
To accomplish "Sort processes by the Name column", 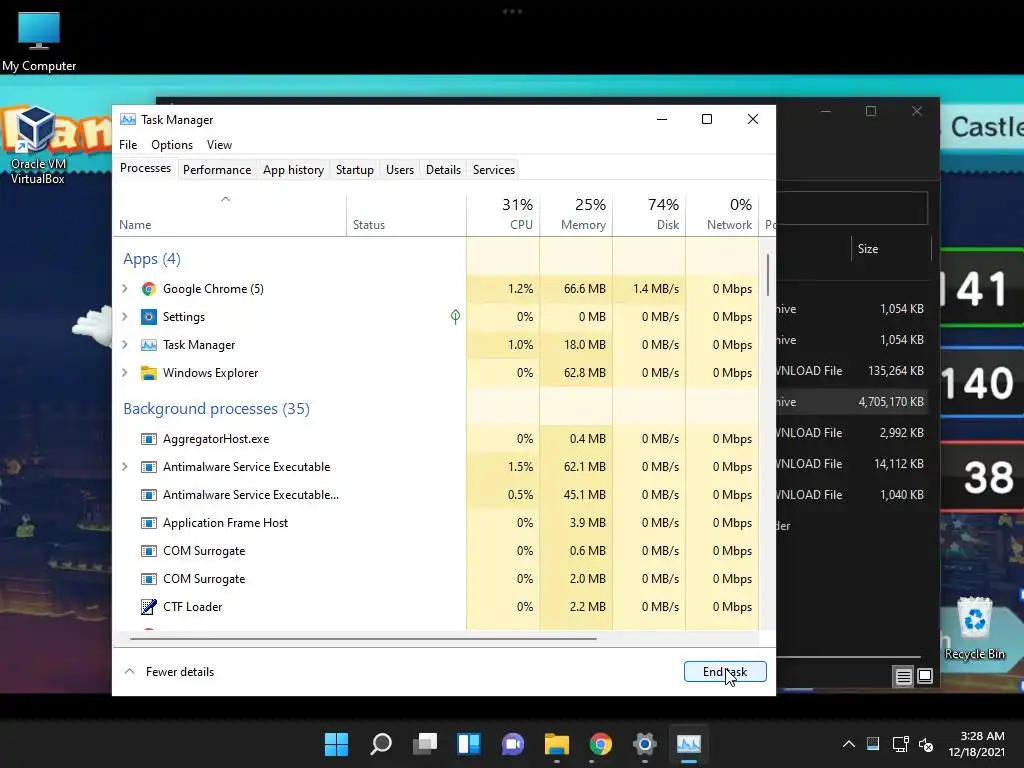I will 230,216.
